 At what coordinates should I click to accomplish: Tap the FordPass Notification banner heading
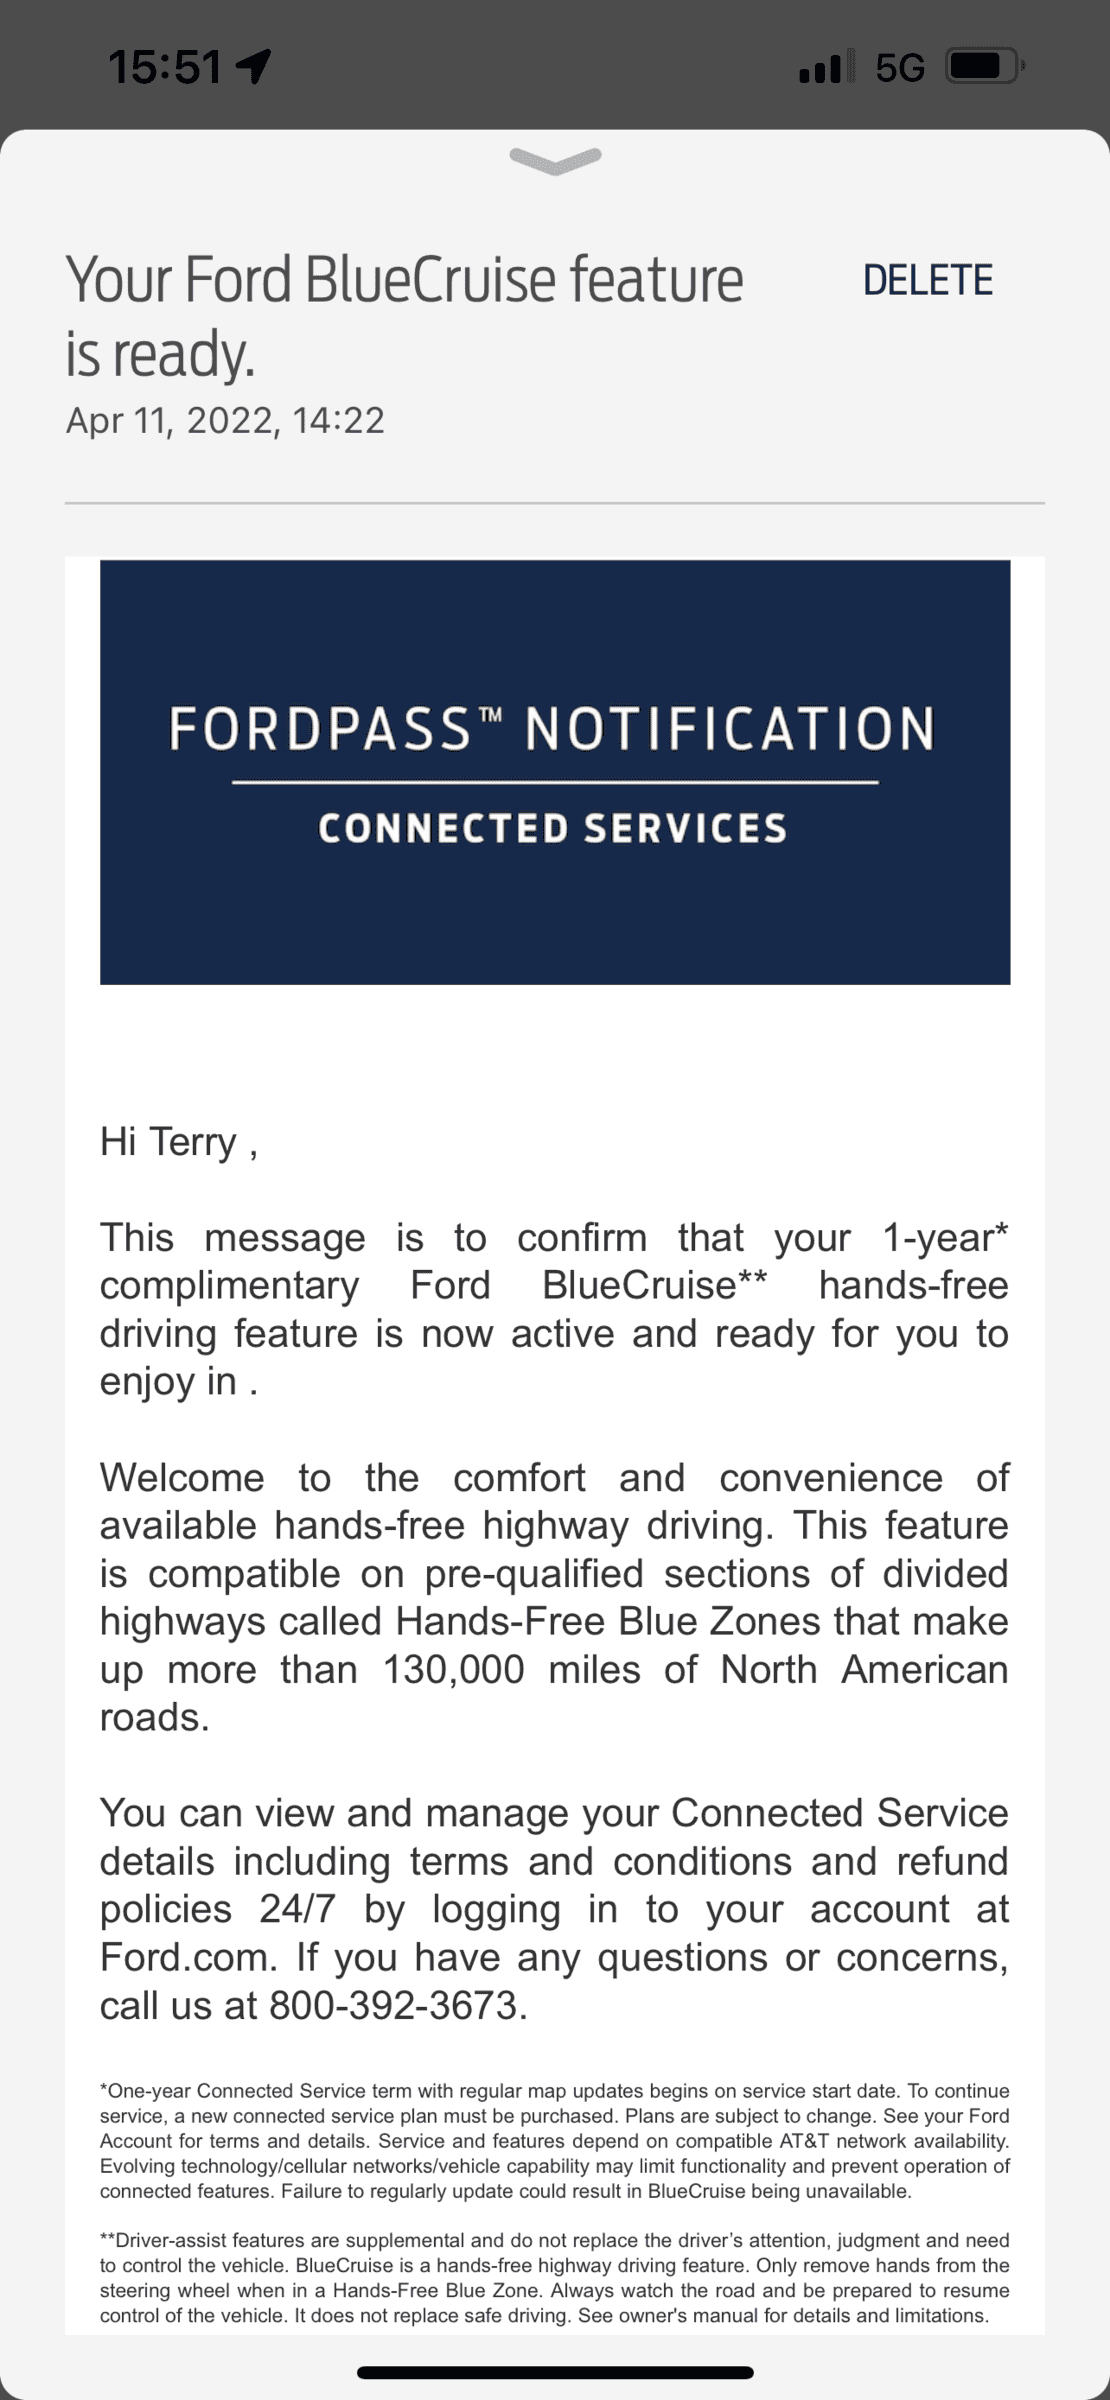[552, 728]
